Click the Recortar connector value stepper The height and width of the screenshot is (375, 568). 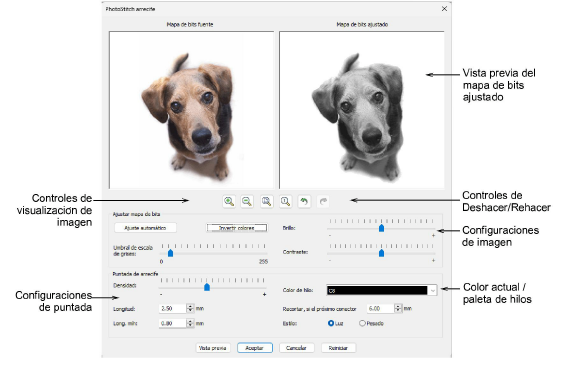point(398,308)
